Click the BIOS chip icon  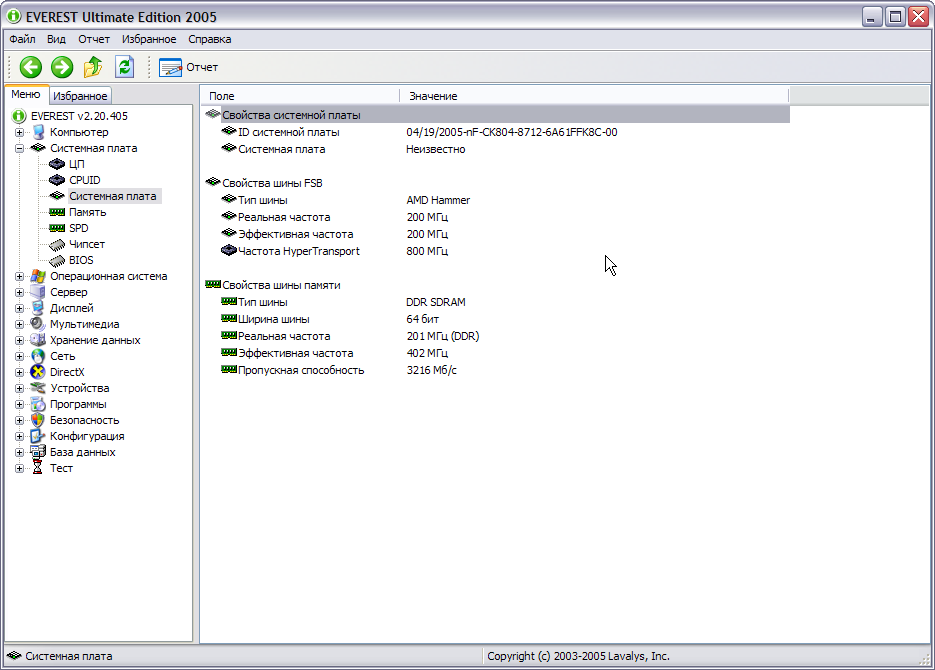pos(57,260)
